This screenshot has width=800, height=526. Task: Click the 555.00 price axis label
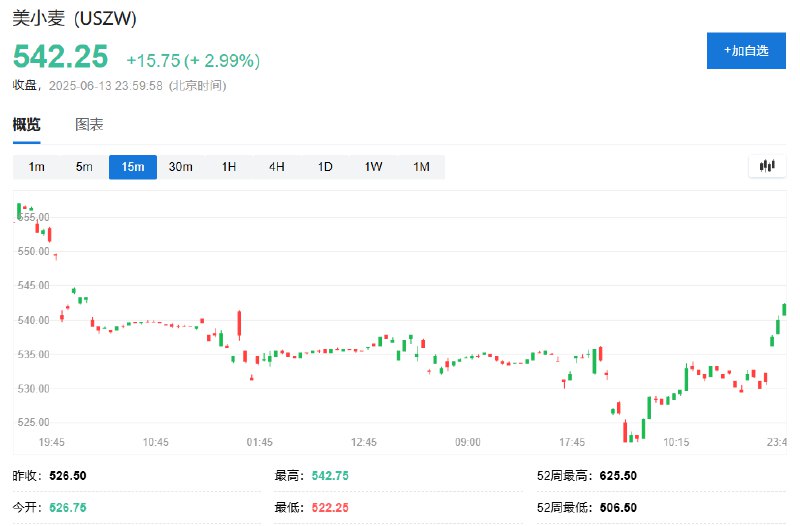[34, 217]
